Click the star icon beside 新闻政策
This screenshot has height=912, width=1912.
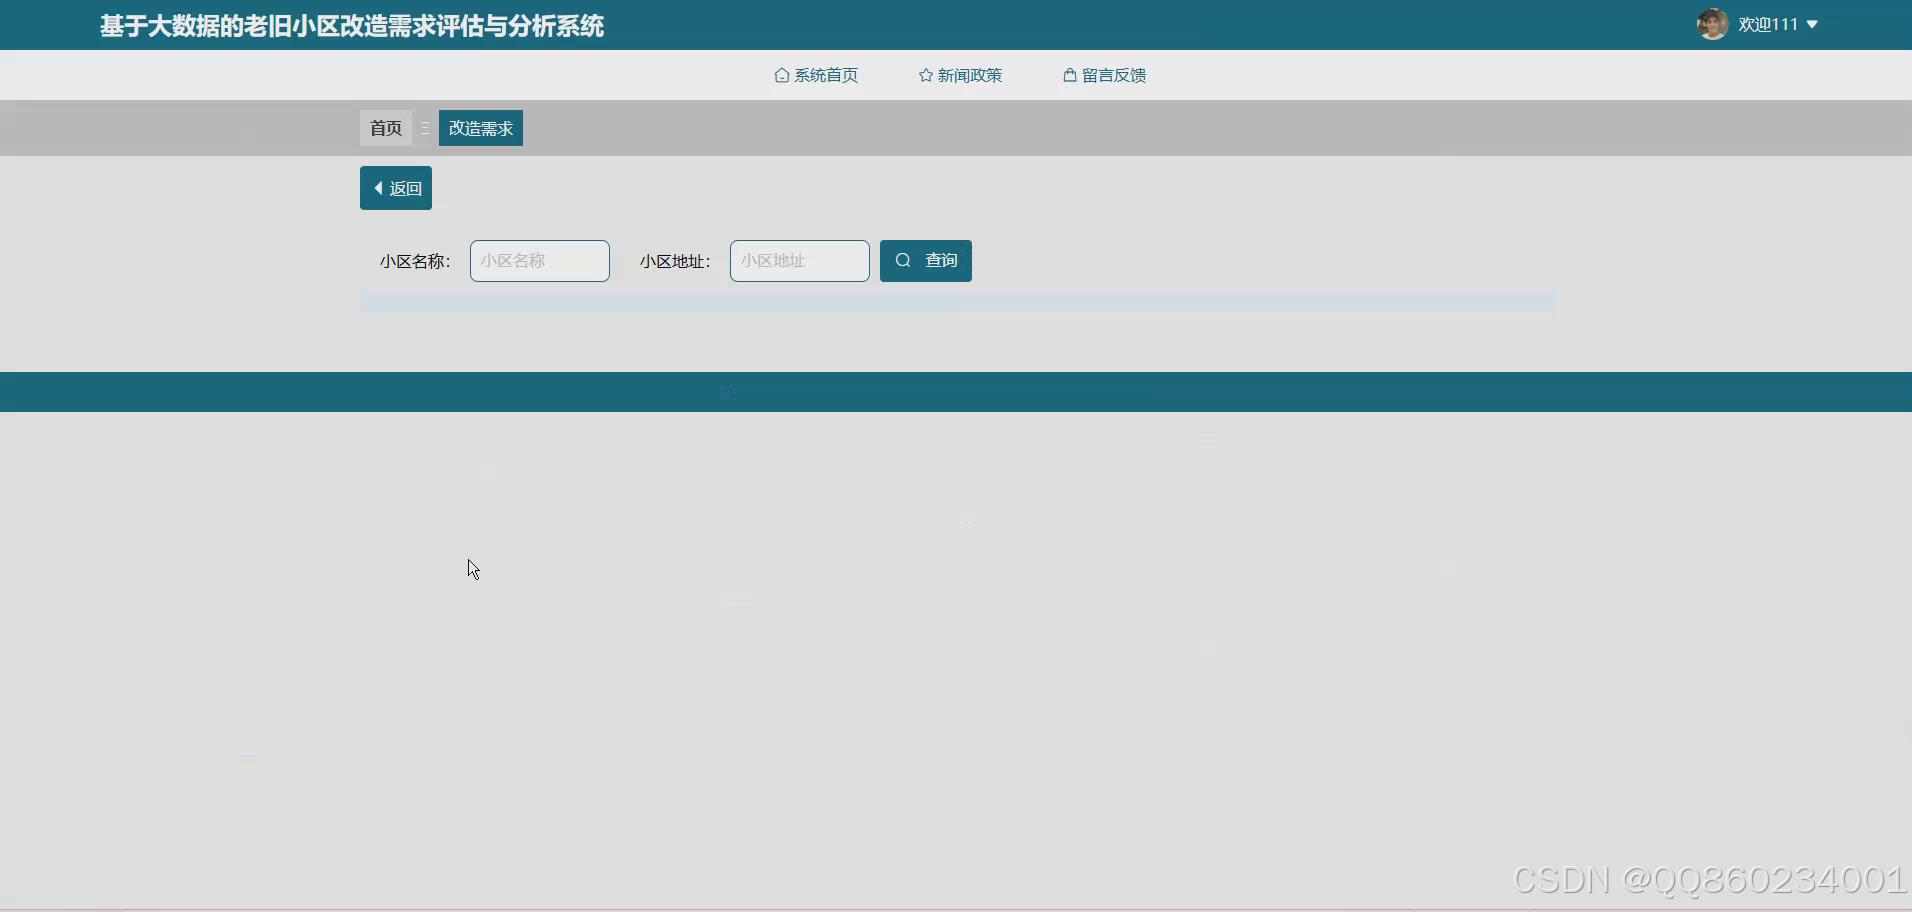coord(926,75)
